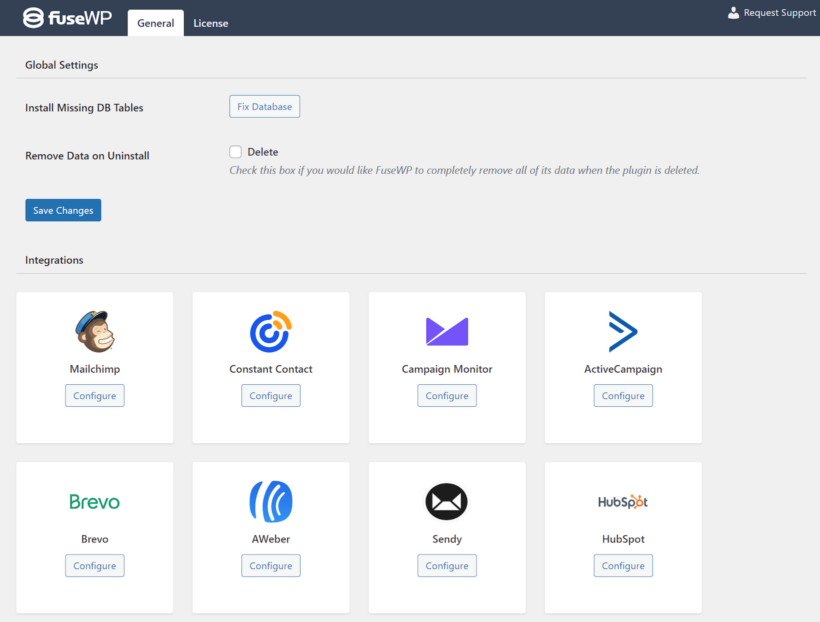Click the ActiveCampaign logo
The width and height of the screenshot is (820, 622).
point(622,330)
